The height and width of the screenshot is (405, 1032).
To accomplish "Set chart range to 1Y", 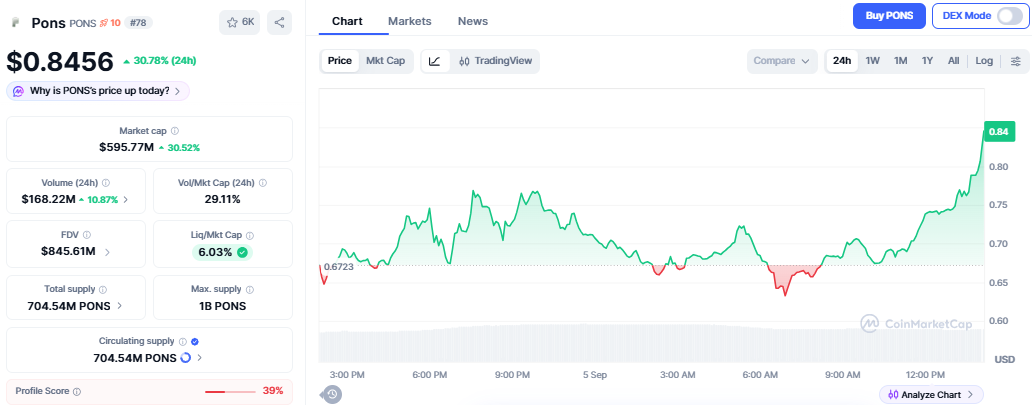I will [x=927, y=61].
